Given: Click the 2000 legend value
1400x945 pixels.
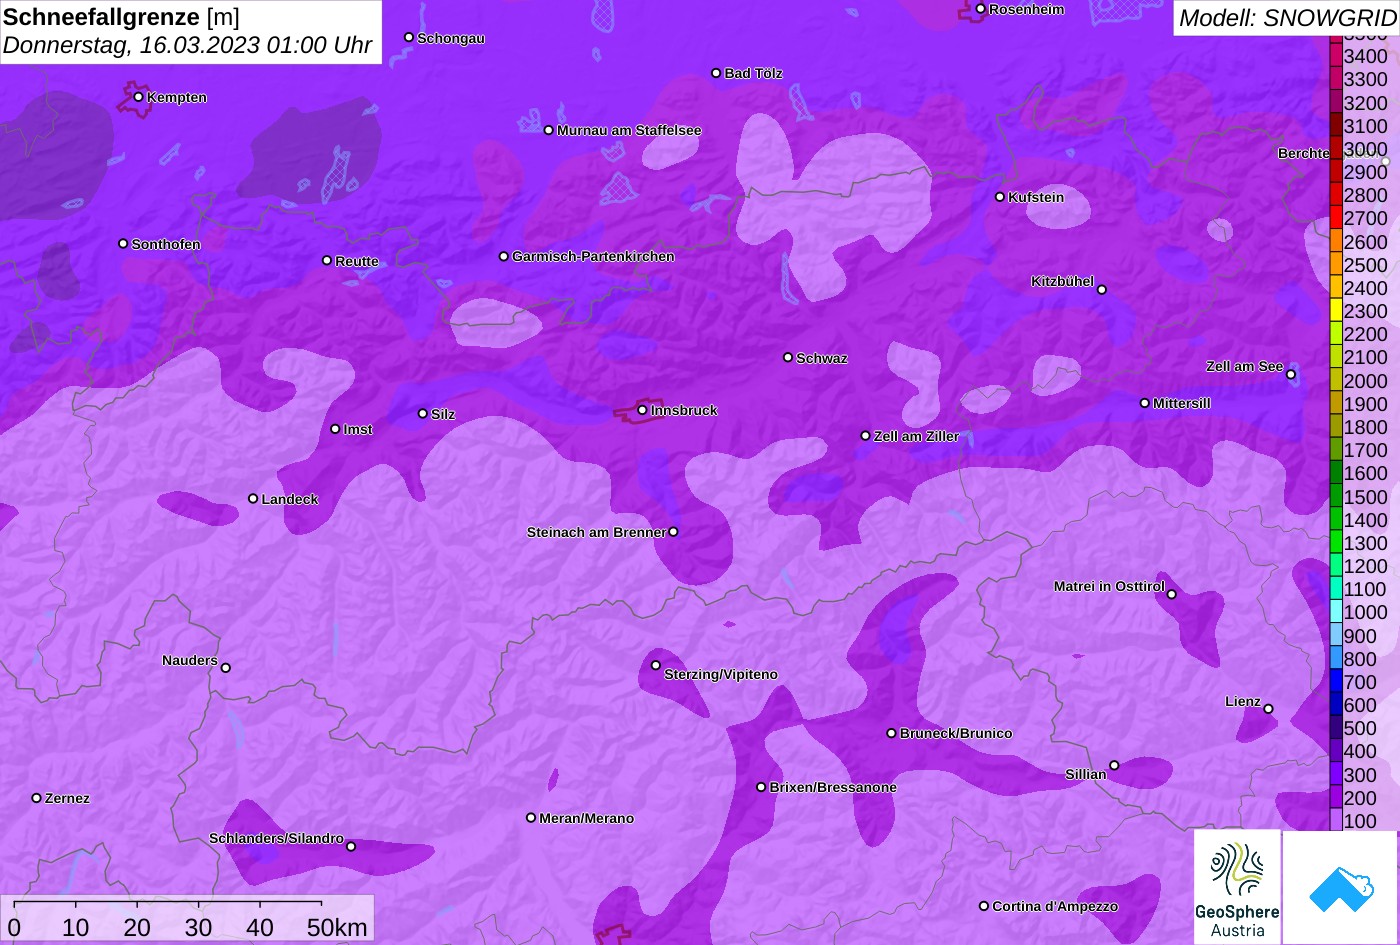Looking at the screenshot, I should [x=1366, y=381].
